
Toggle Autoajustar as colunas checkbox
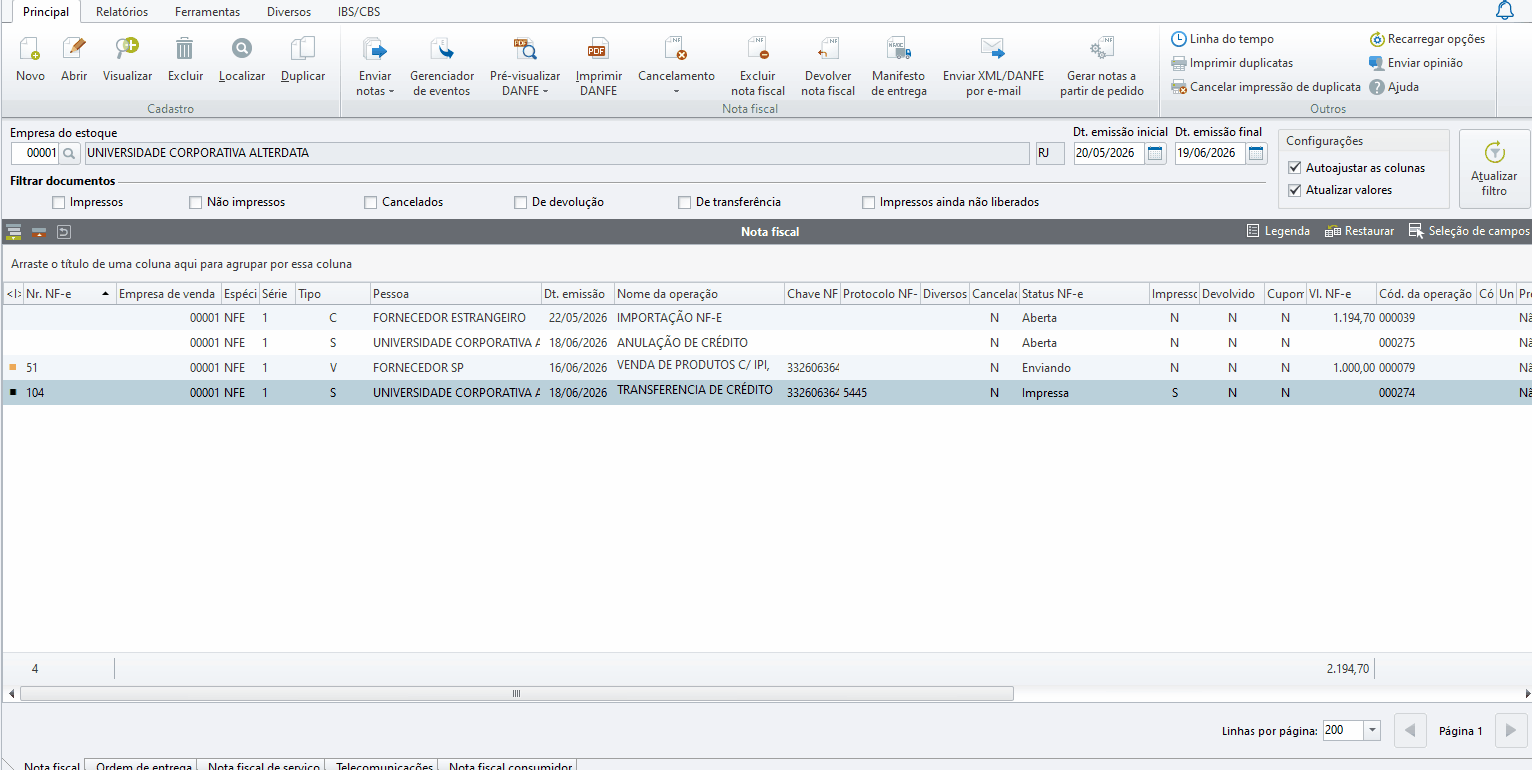[x=1295, y=168]
